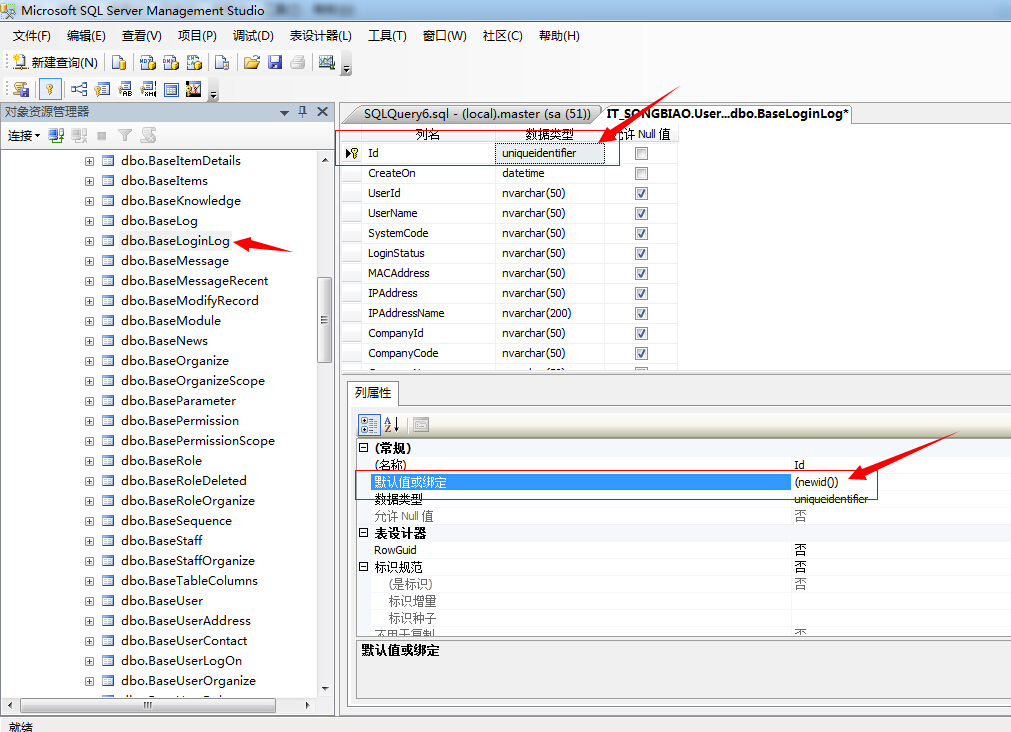This screenshot has height=732, width=1011.
Task: Click the Categorized view icon in column properties
Action: tap(369, 424)
